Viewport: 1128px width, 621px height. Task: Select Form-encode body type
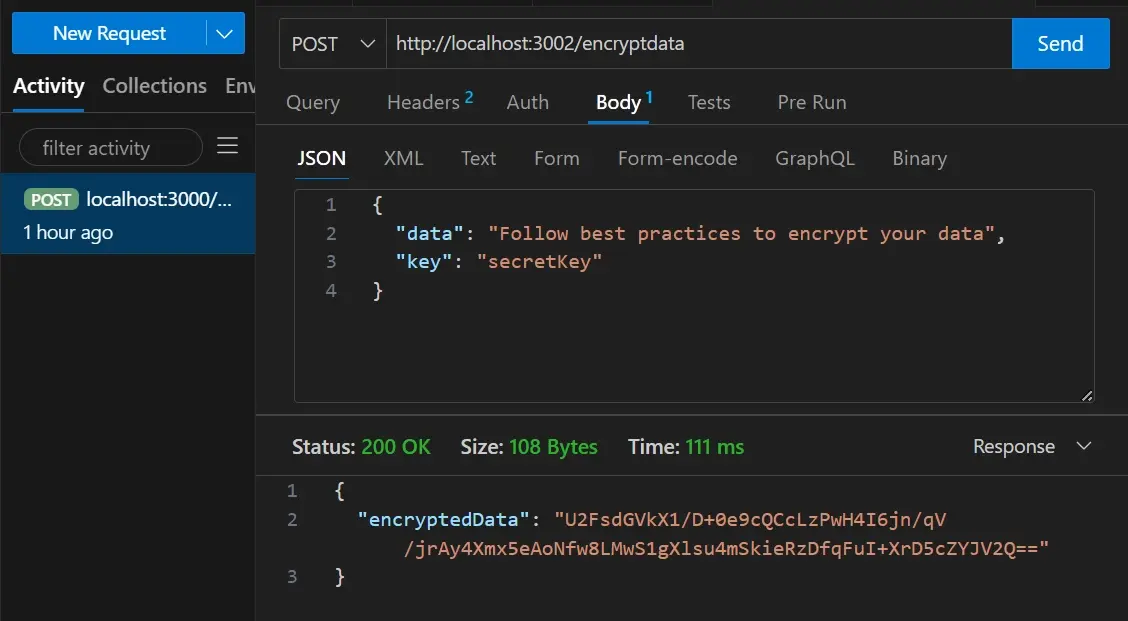point(677,158)
